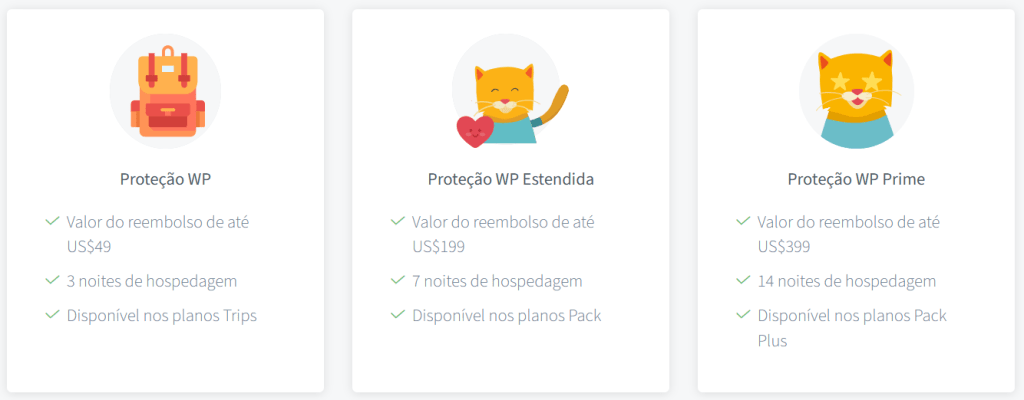The image size is (1024, 400).
Task: Click the backpack illustration icon
Action: coord(165,92)
